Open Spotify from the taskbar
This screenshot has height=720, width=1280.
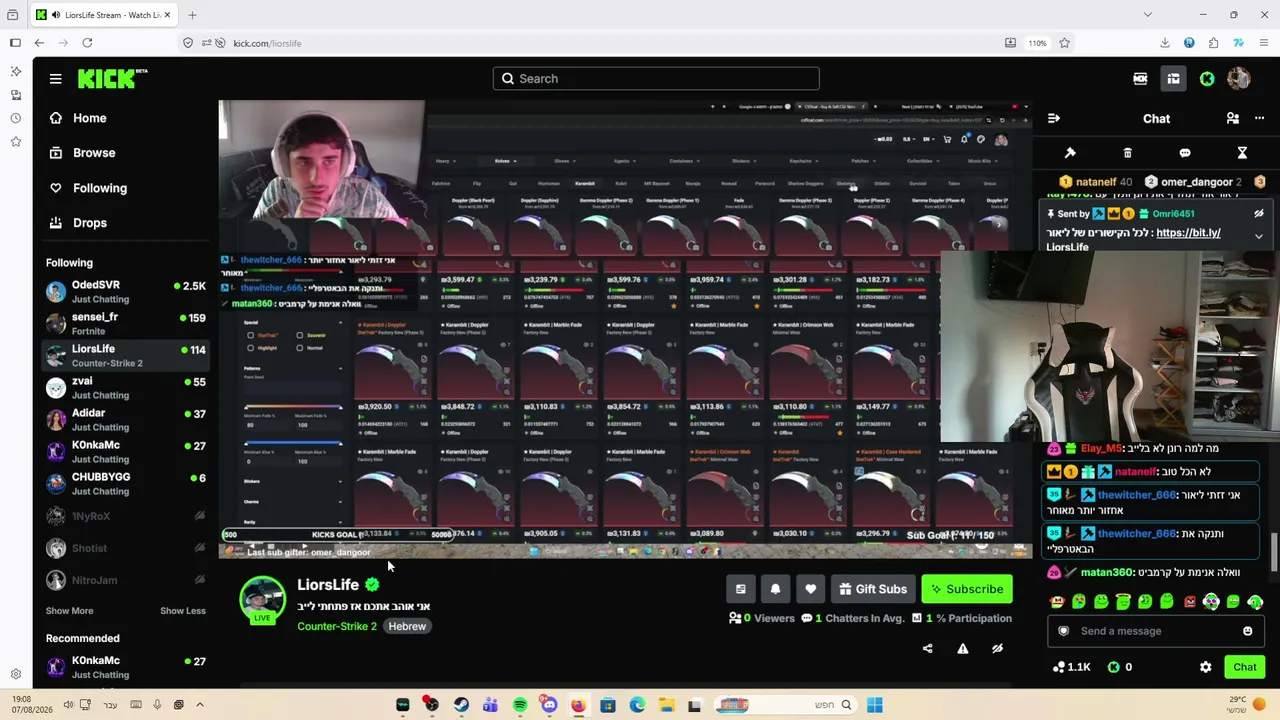tap(520, 705)
